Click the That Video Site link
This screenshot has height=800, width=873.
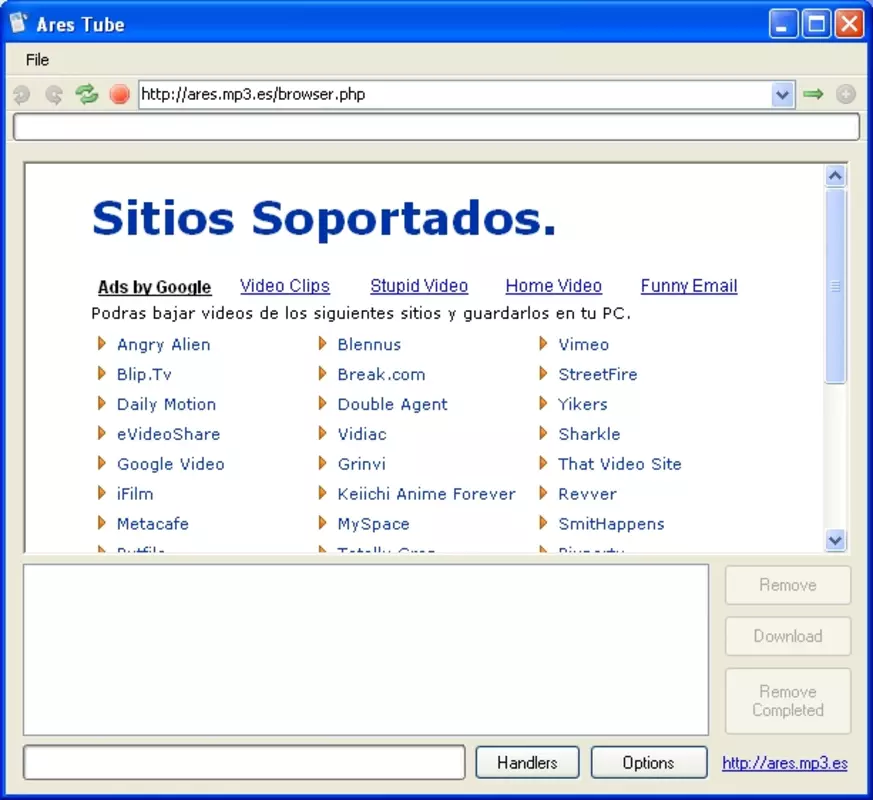click(620, 464)
